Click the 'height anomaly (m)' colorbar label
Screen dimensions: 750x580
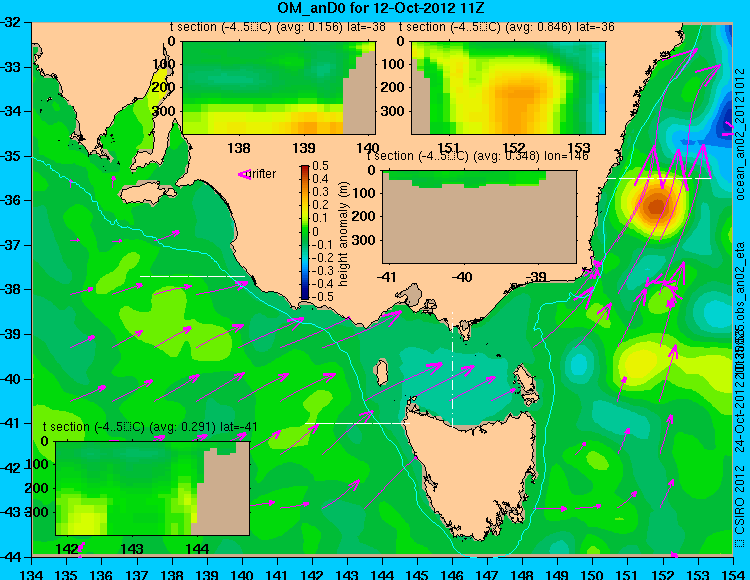pos(343,234)
